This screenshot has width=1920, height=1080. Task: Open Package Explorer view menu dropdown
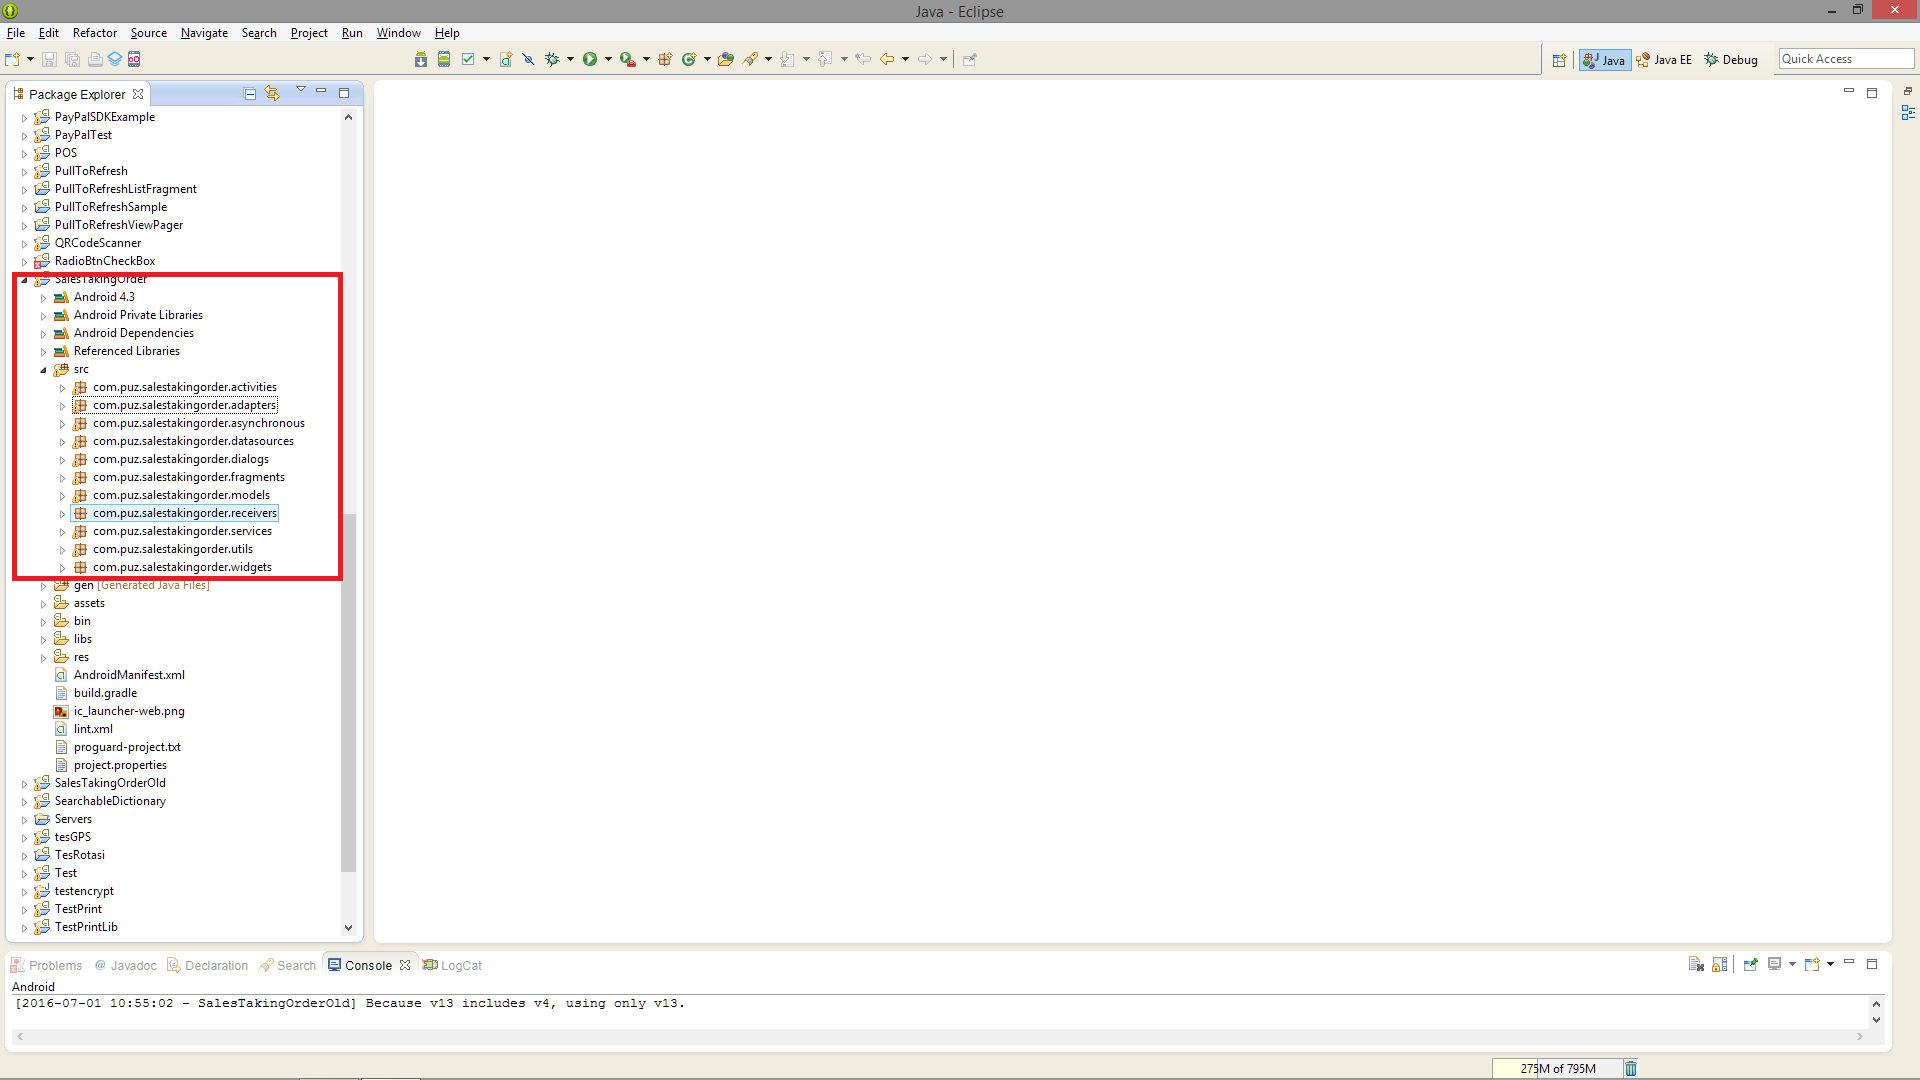click(300, 91)
